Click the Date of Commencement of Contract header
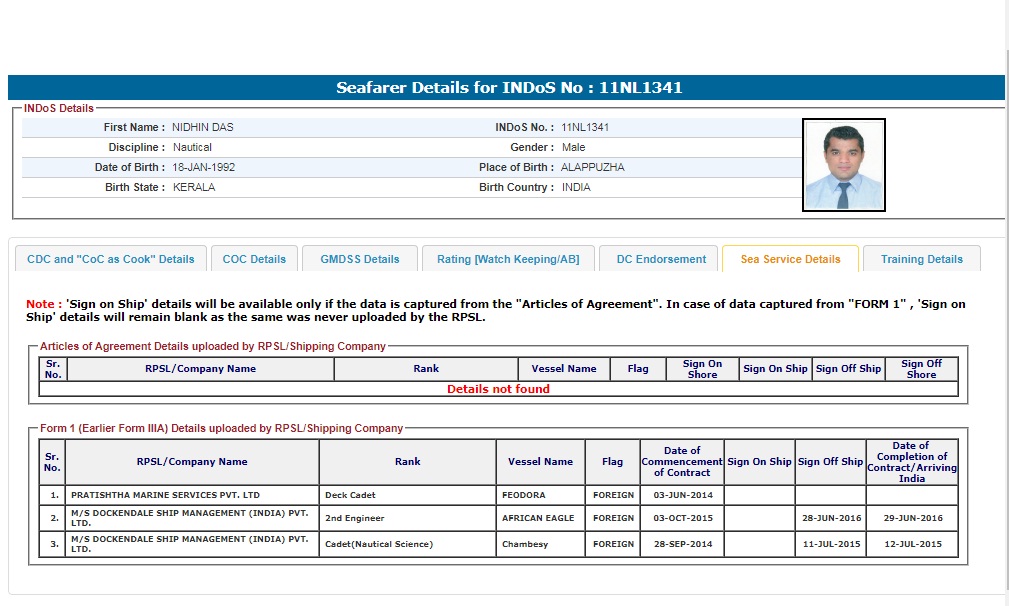 pos(681,462)
